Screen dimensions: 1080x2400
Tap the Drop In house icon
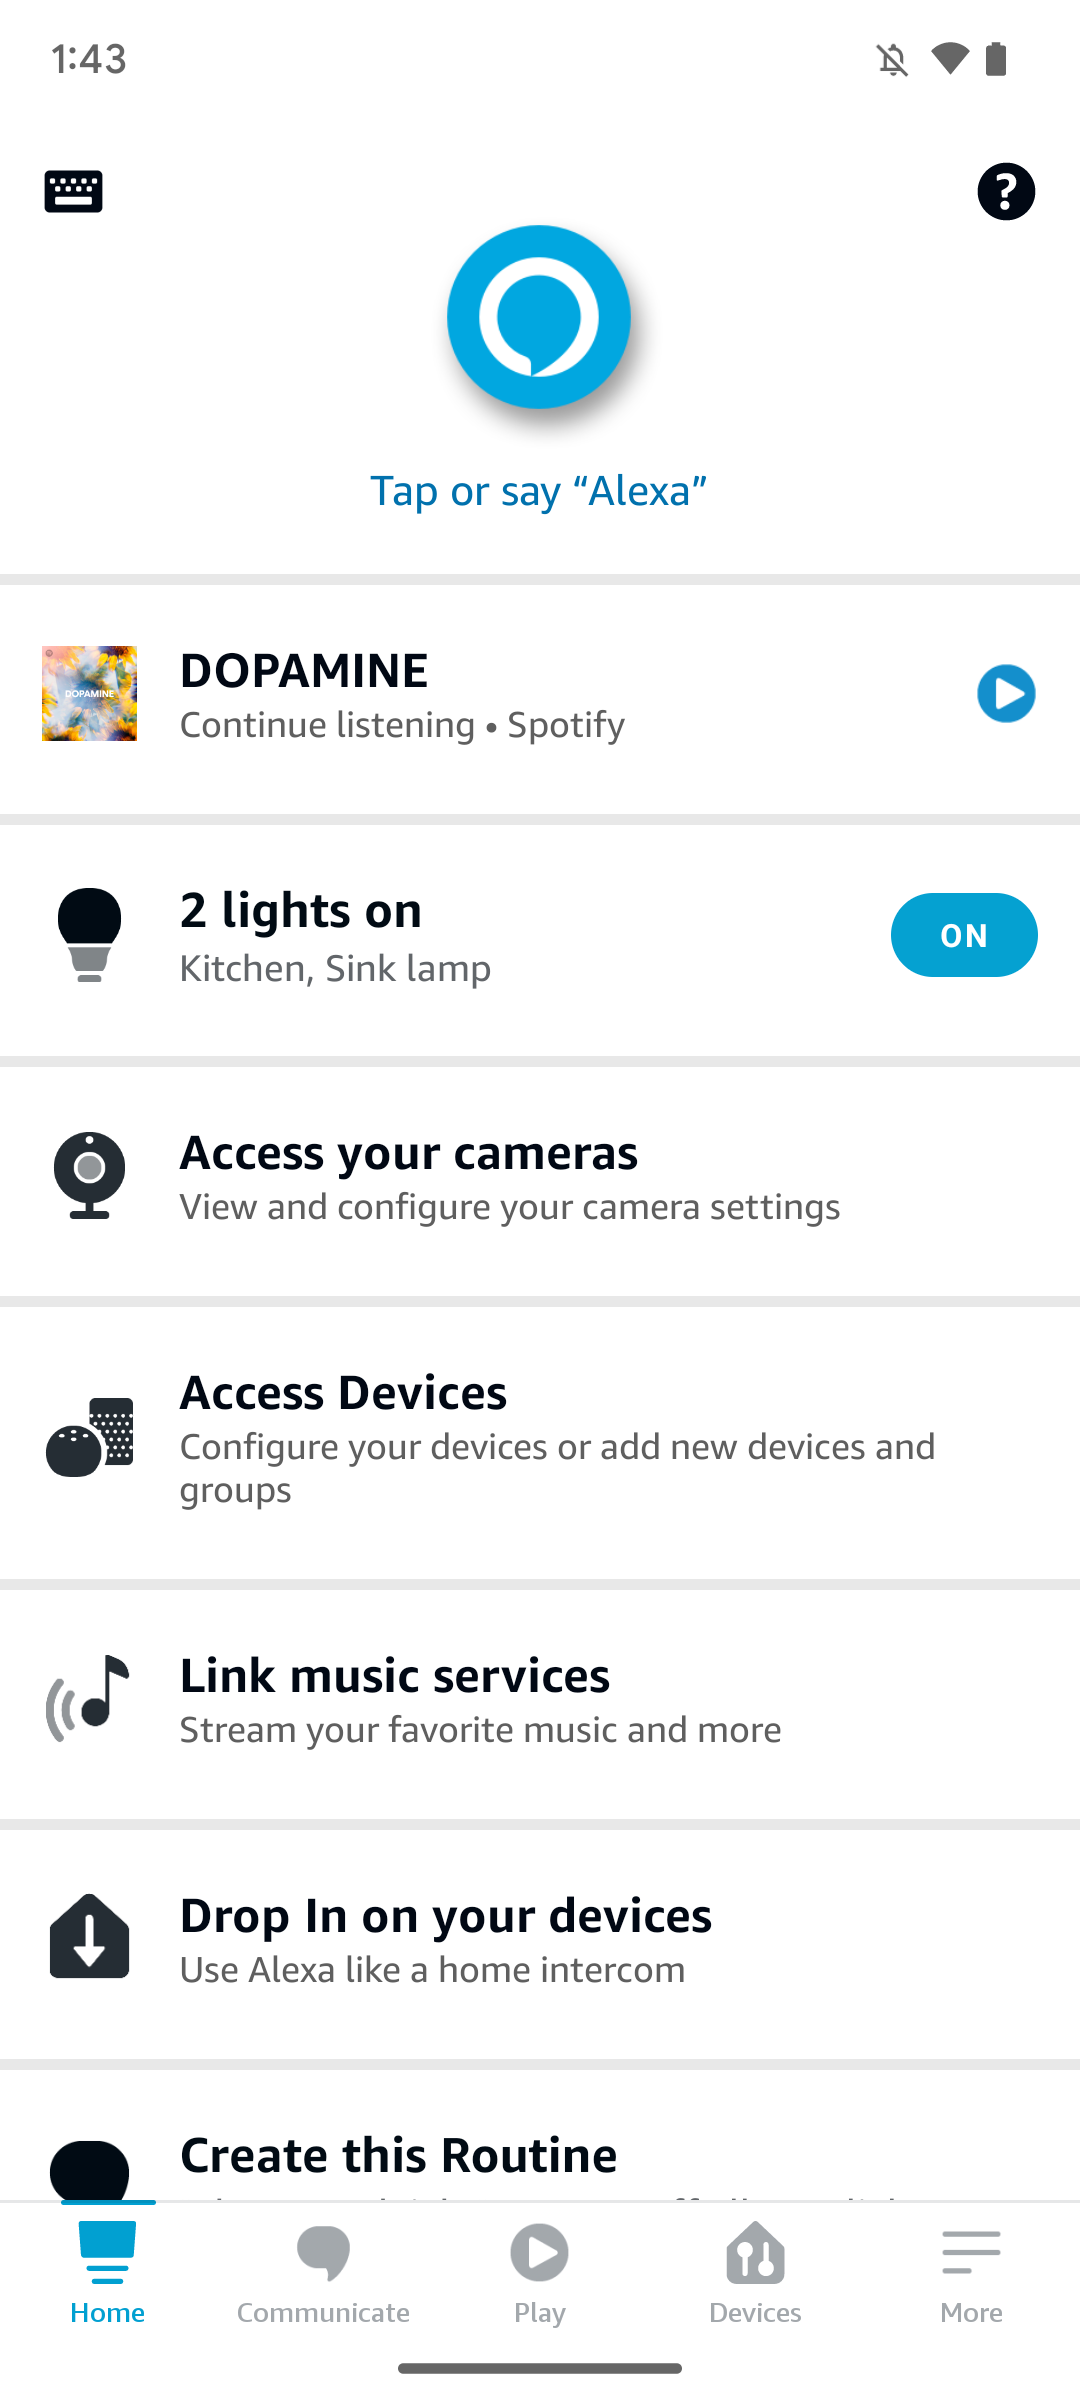click(89, 1937)
